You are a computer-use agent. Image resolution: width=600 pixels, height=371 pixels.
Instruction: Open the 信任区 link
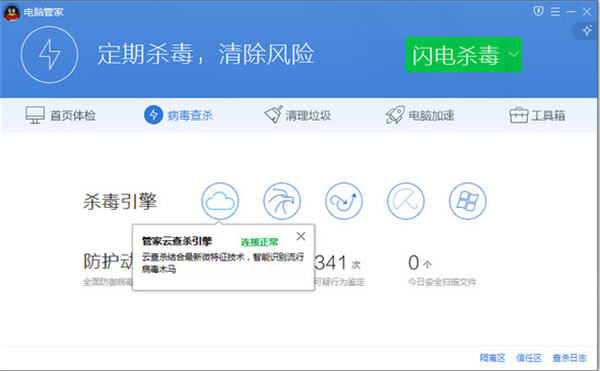528,358
